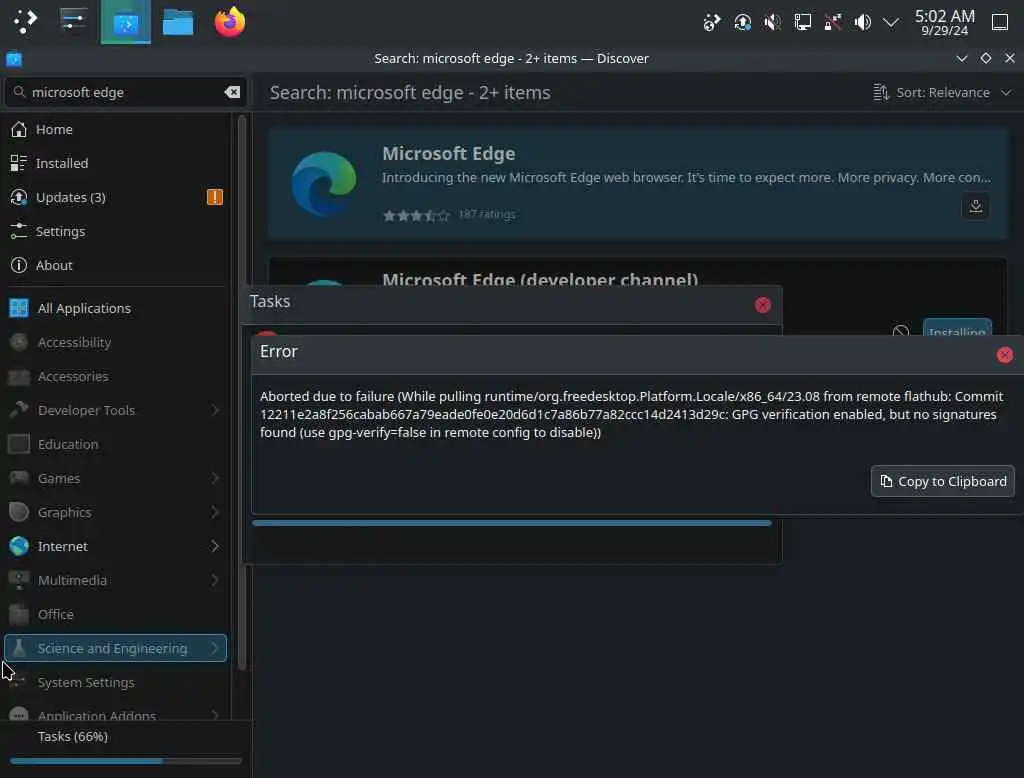
Task: Select the Graphics category
Action: (x=116, y=512)
